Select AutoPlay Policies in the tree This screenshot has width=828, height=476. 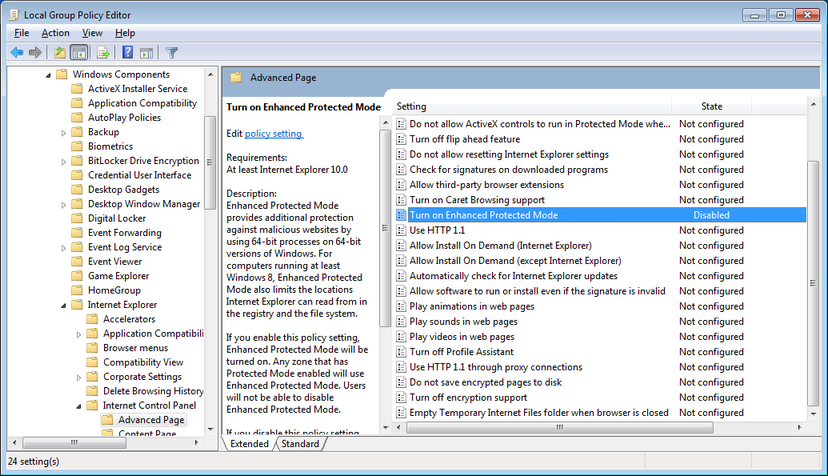(124, 117)
